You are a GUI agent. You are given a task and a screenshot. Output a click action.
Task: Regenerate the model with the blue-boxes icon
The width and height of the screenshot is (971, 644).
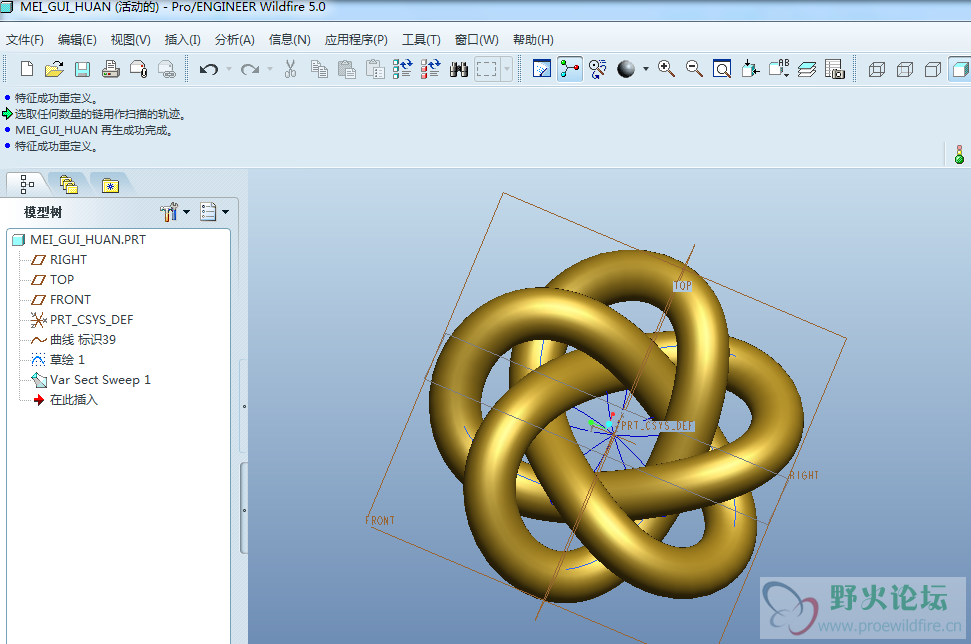(403, 69)
